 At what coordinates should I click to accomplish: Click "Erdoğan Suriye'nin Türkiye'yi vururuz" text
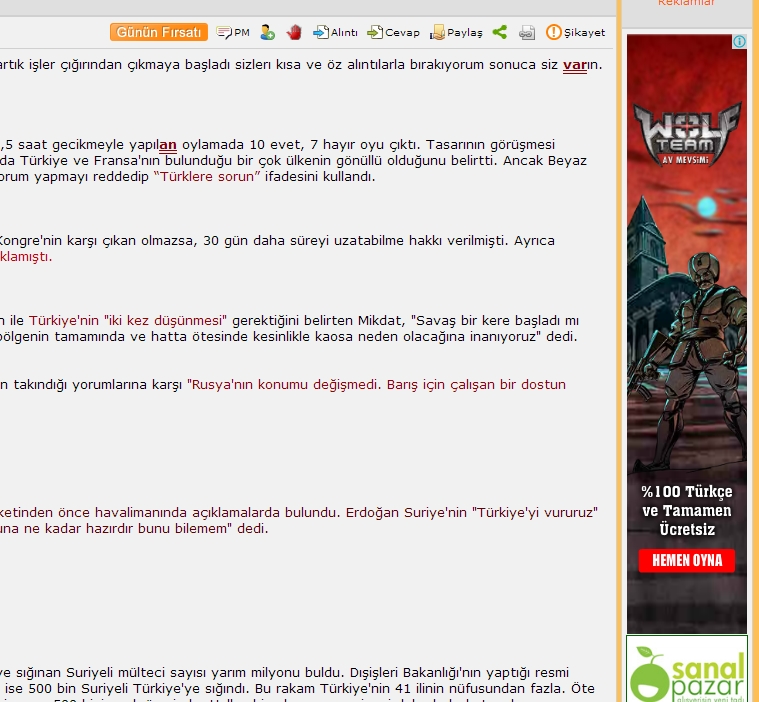point(472,512)
